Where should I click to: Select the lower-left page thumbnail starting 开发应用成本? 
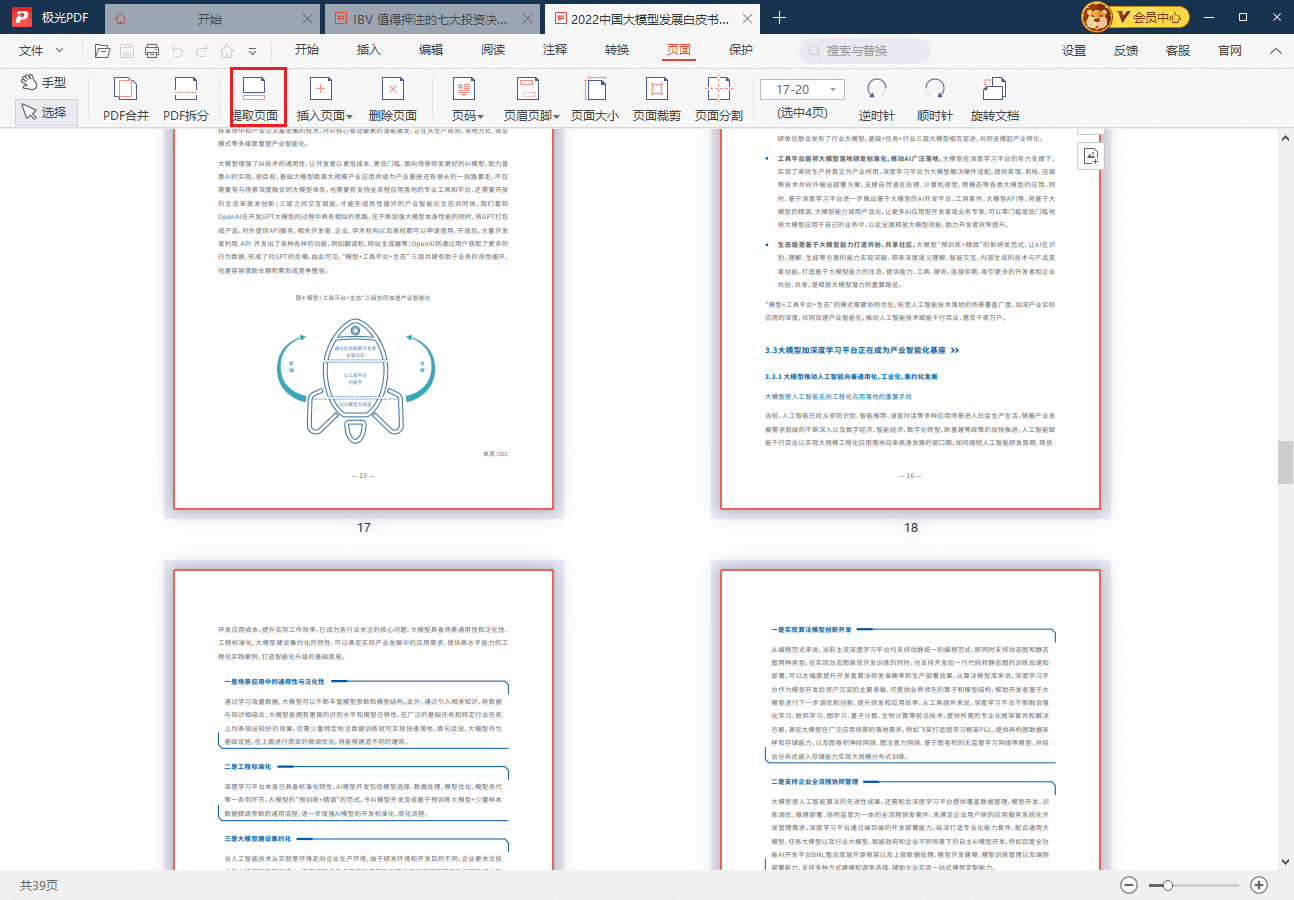point(364,719)
